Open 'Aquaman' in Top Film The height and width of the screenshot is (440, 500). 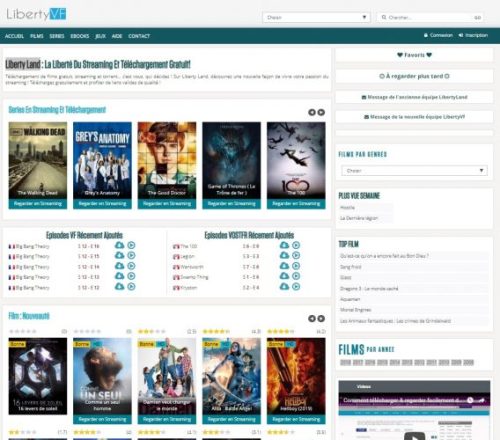[x=350, y=299]
